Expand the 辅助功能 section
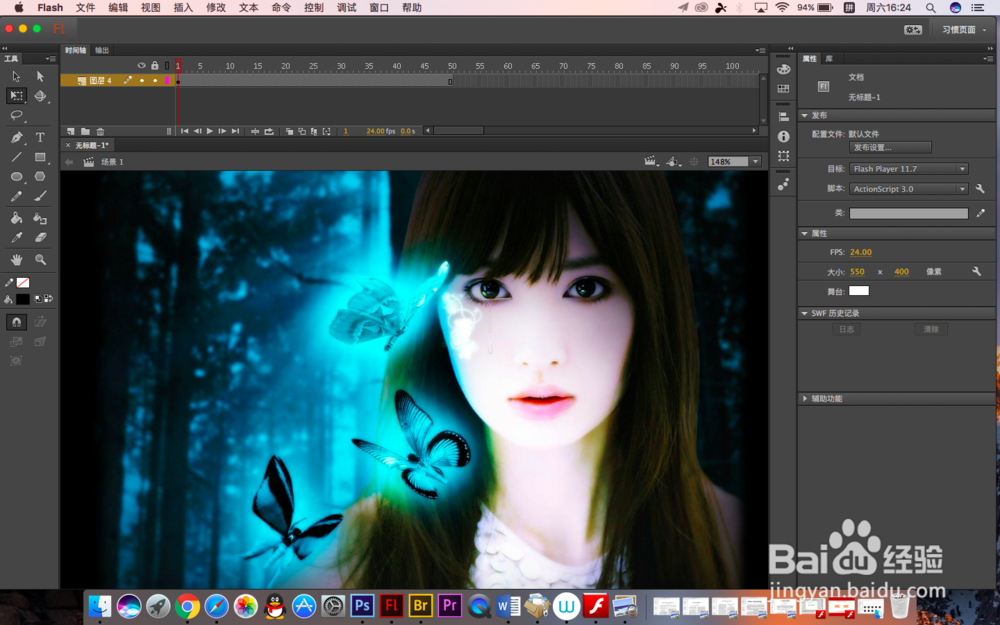Image resolution: width=1000 pixels, height=625 pixels. 805,399
